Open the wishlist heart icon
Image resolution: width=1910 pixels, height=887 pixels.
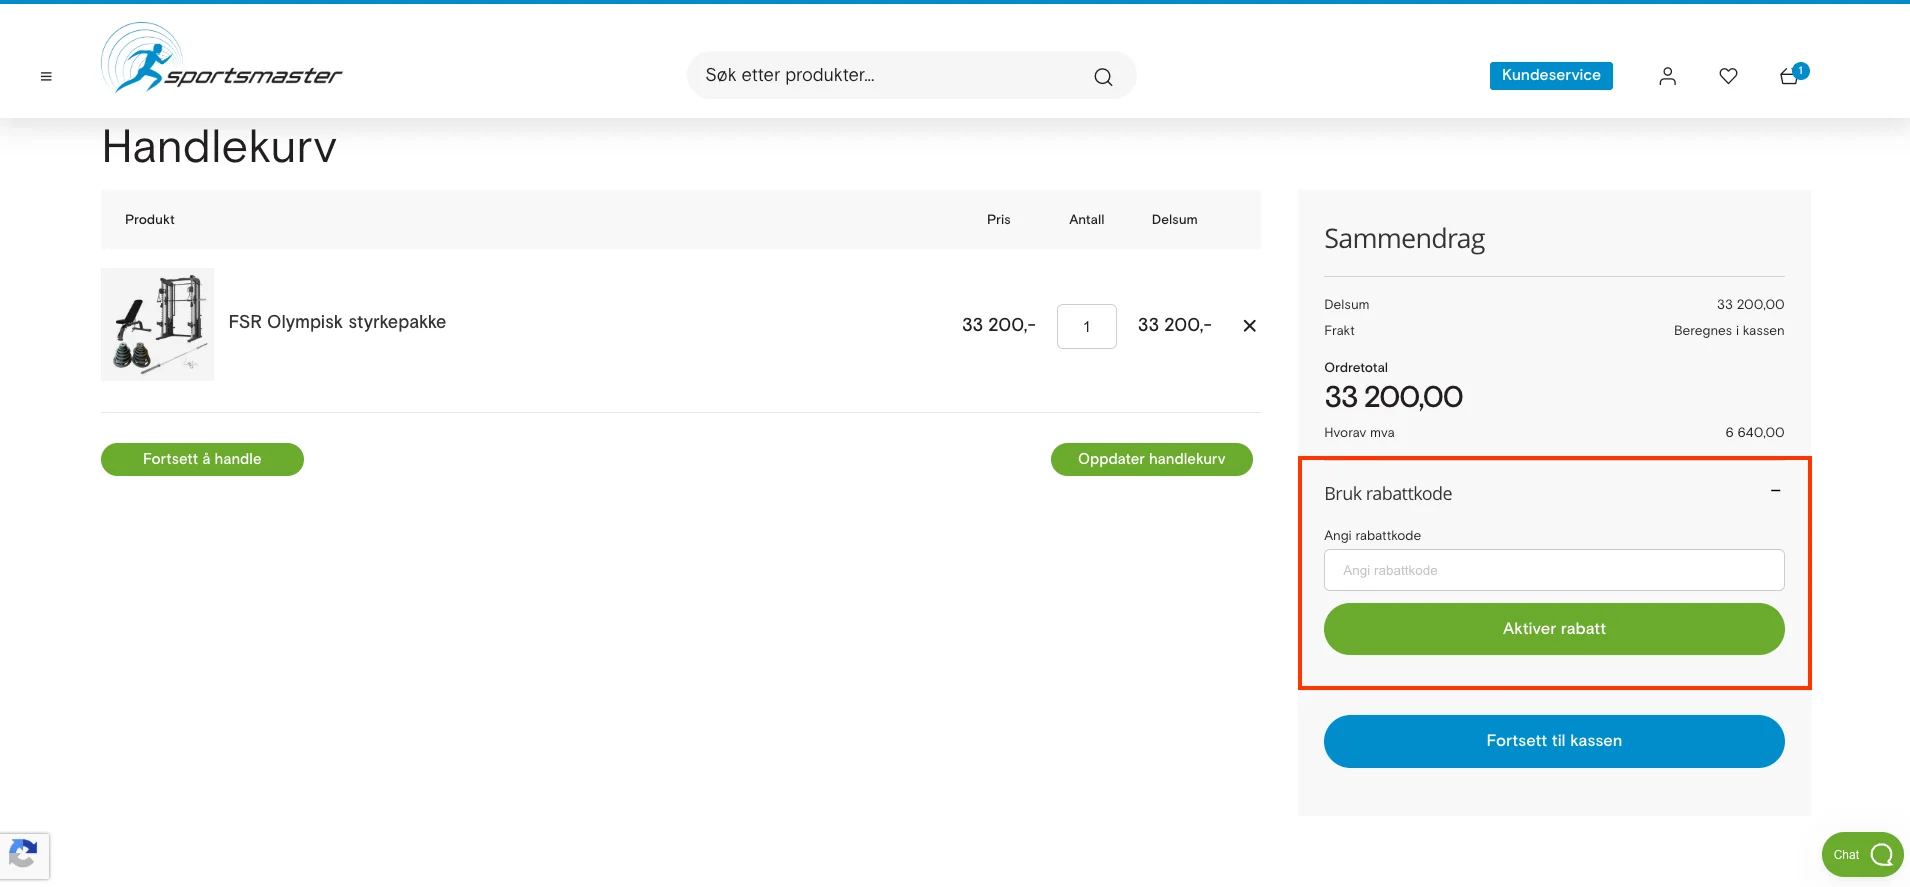[x=1728, y=76]
